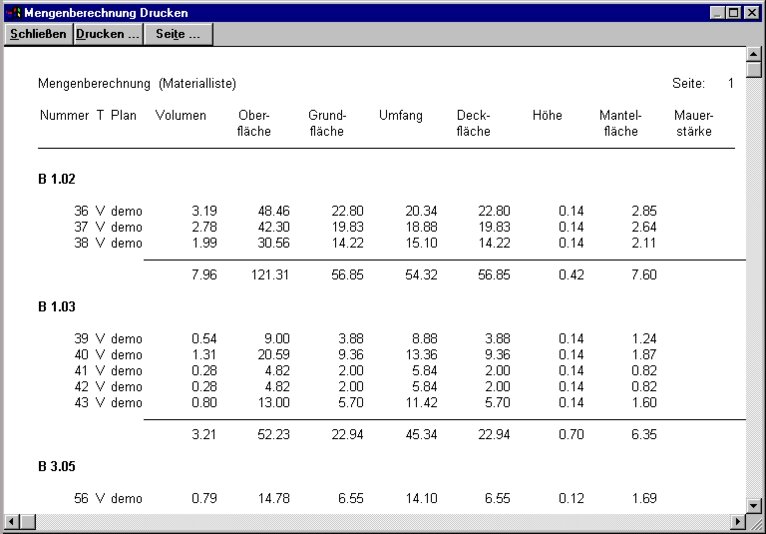The image size is (766, 534).
Task: Click the B 1.03 Volumen total 3.21
Action: [204, 435]
